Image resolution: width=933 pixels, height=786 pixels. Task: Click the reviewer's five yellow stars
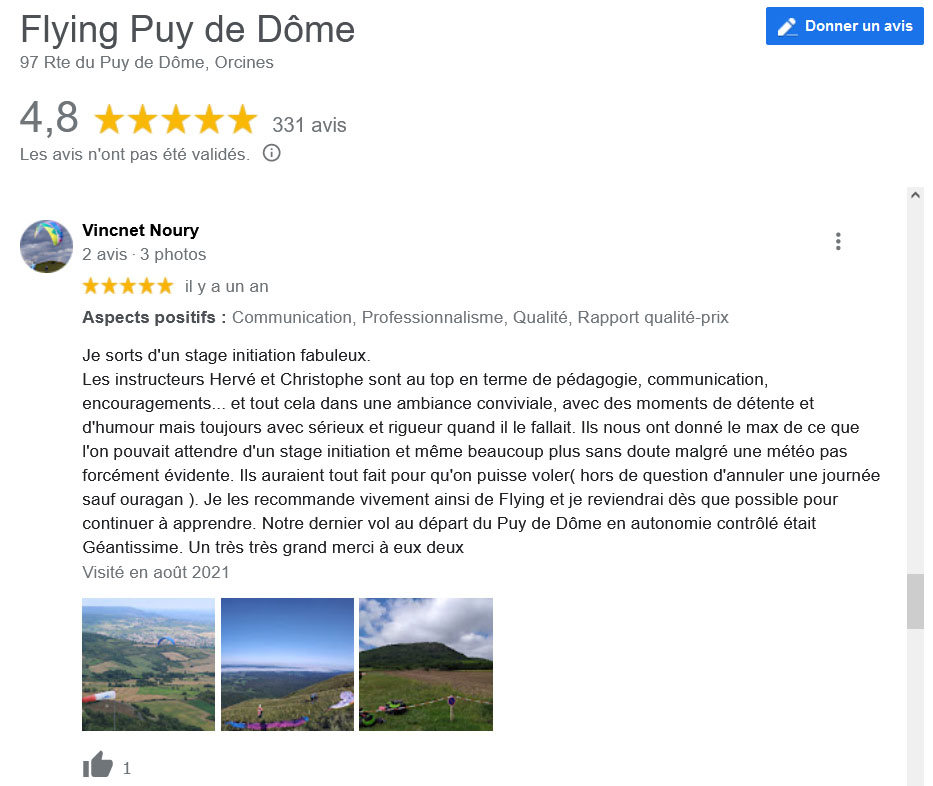coord(128,286)
